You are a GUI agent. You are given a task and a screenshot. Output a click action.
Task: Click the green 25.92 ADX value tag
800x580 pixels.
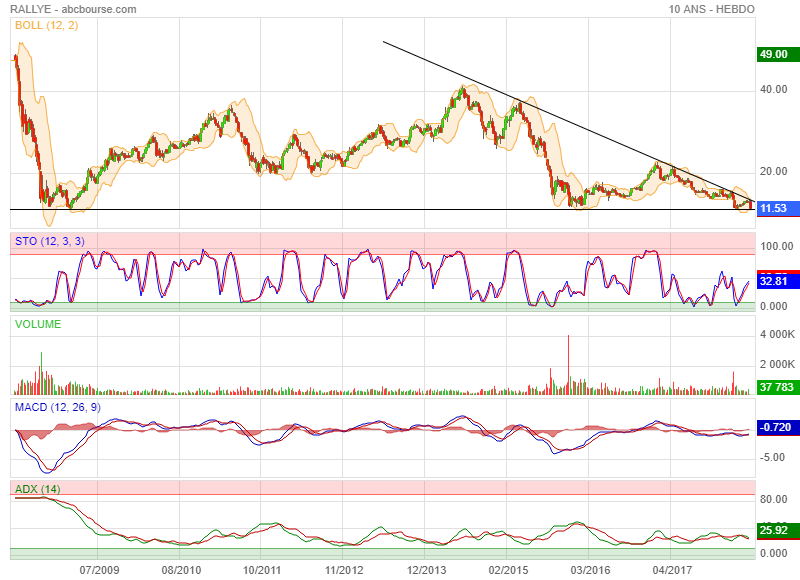point(774,530)
